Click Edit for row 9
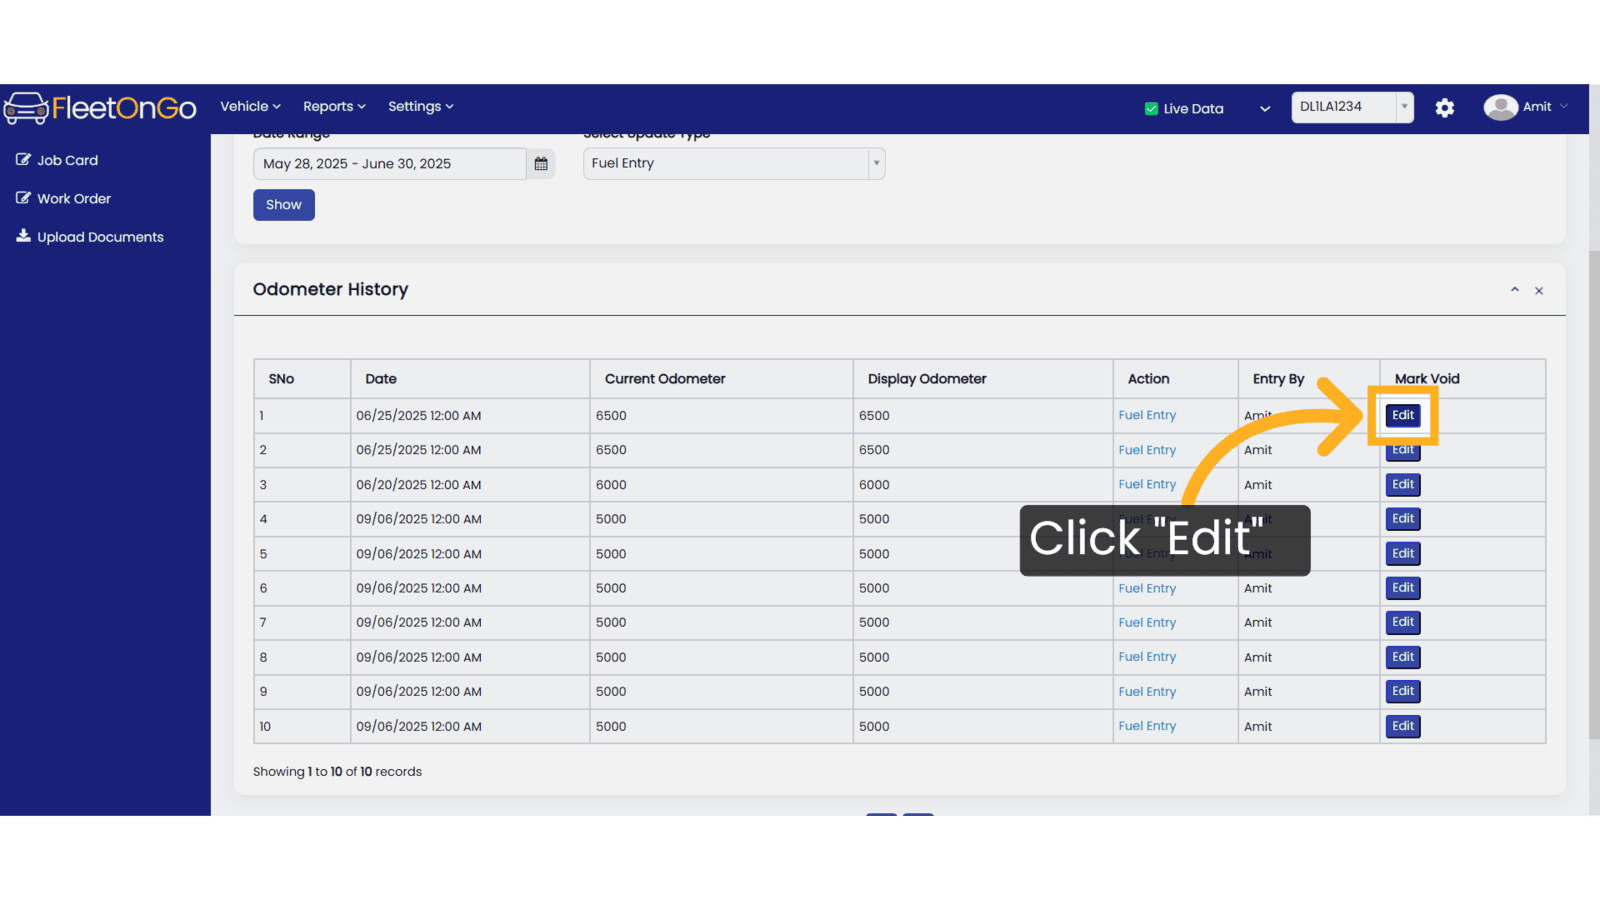The width and height of the screenshot is (1600, 900). point(1403,692)
